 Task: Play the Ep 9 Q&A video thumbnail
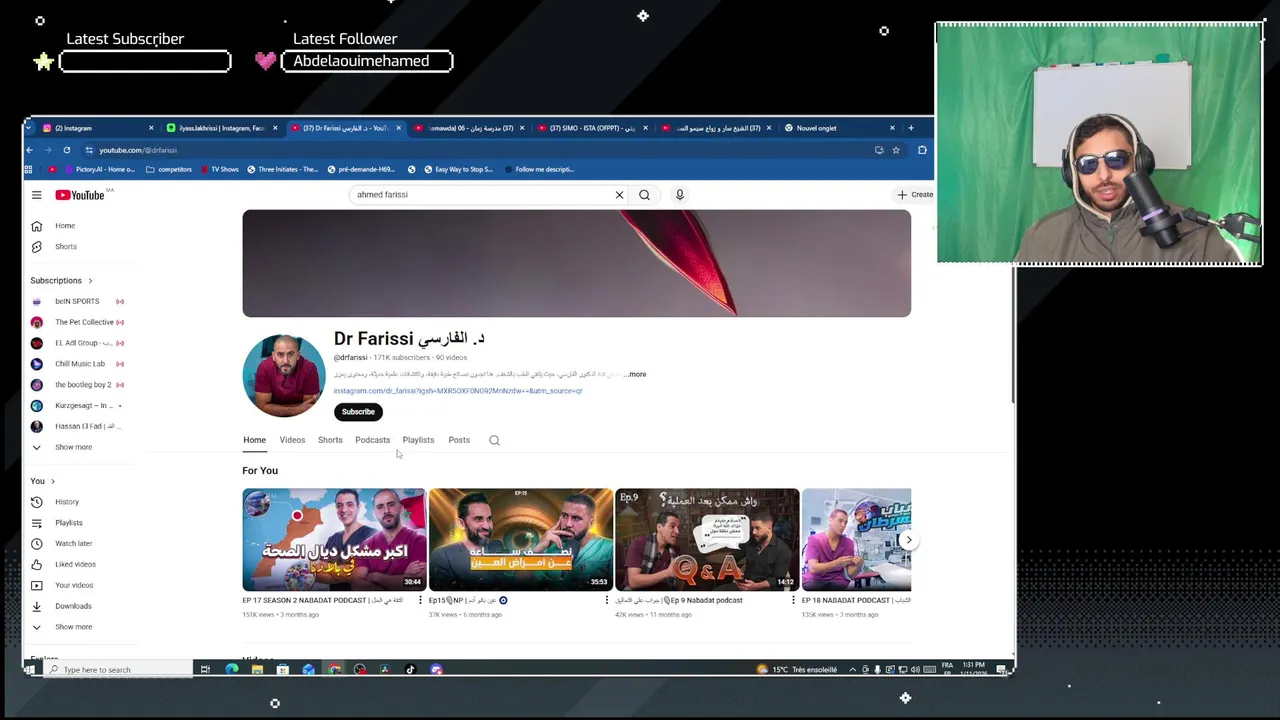(x=707, y=540)
